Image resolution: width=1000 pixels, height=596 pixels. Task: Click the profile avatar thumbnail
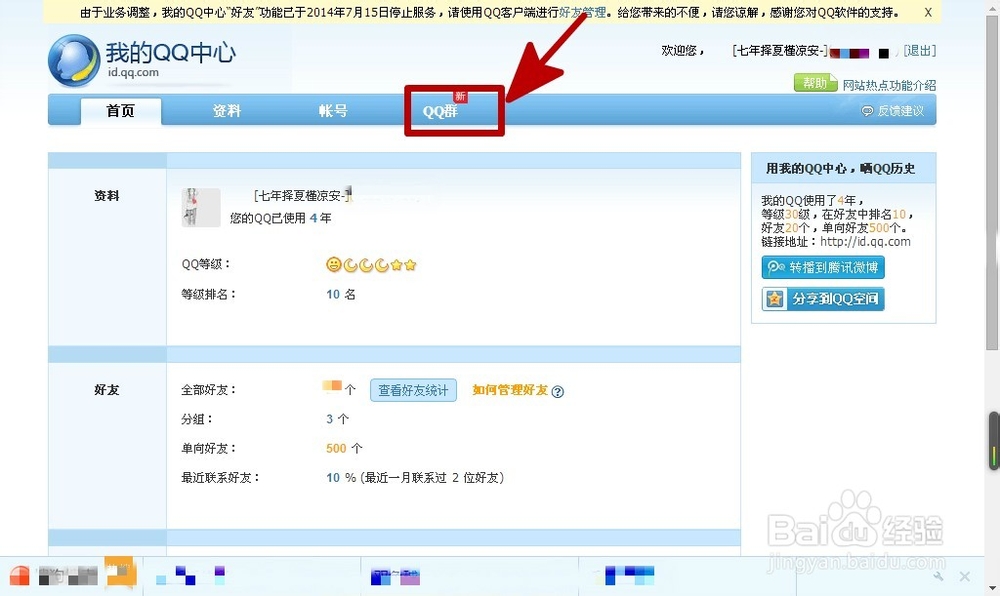click(x=201, y=207)
